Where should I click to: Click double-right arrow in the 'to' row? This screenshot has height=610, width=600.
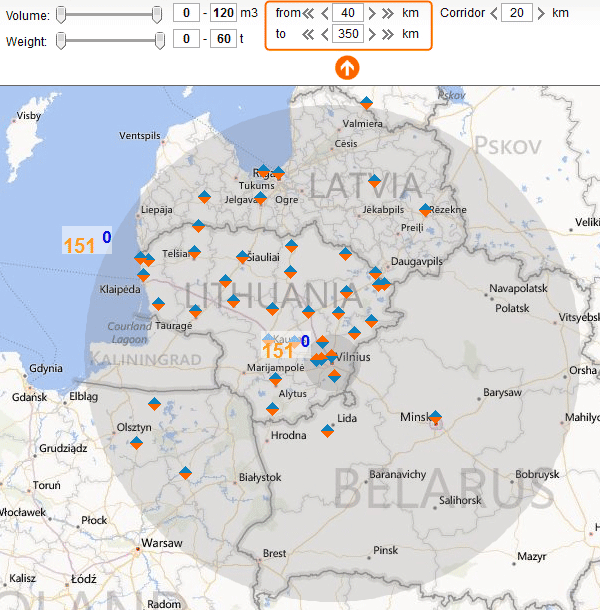pos(387,34)
